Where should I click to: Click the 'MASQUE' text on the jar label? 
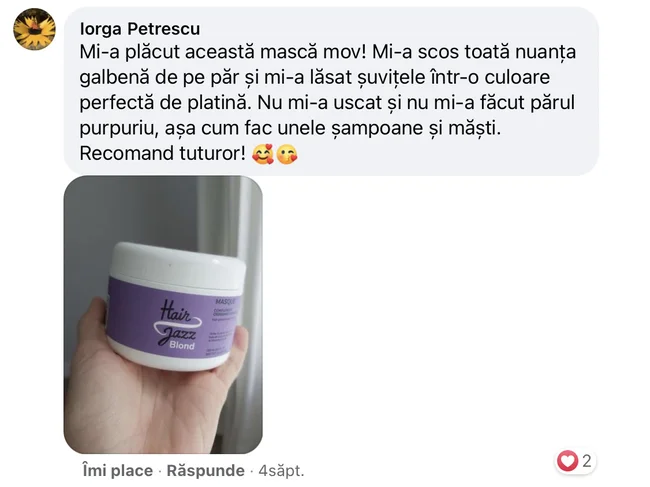coord(227,302)
